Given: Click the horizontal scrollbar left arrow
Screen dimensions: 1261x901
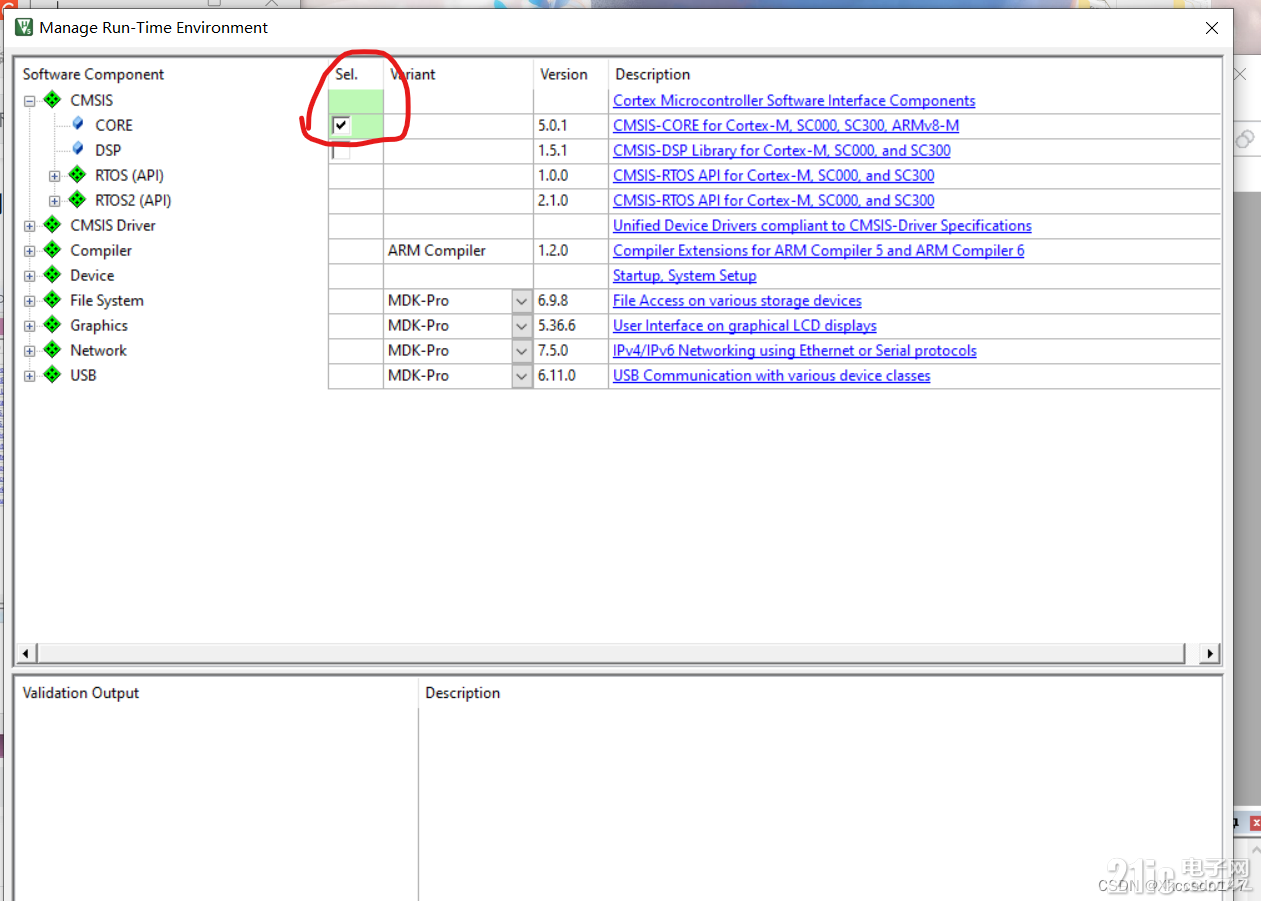Looking at the screenshot, I should click(x=25, y=653).
